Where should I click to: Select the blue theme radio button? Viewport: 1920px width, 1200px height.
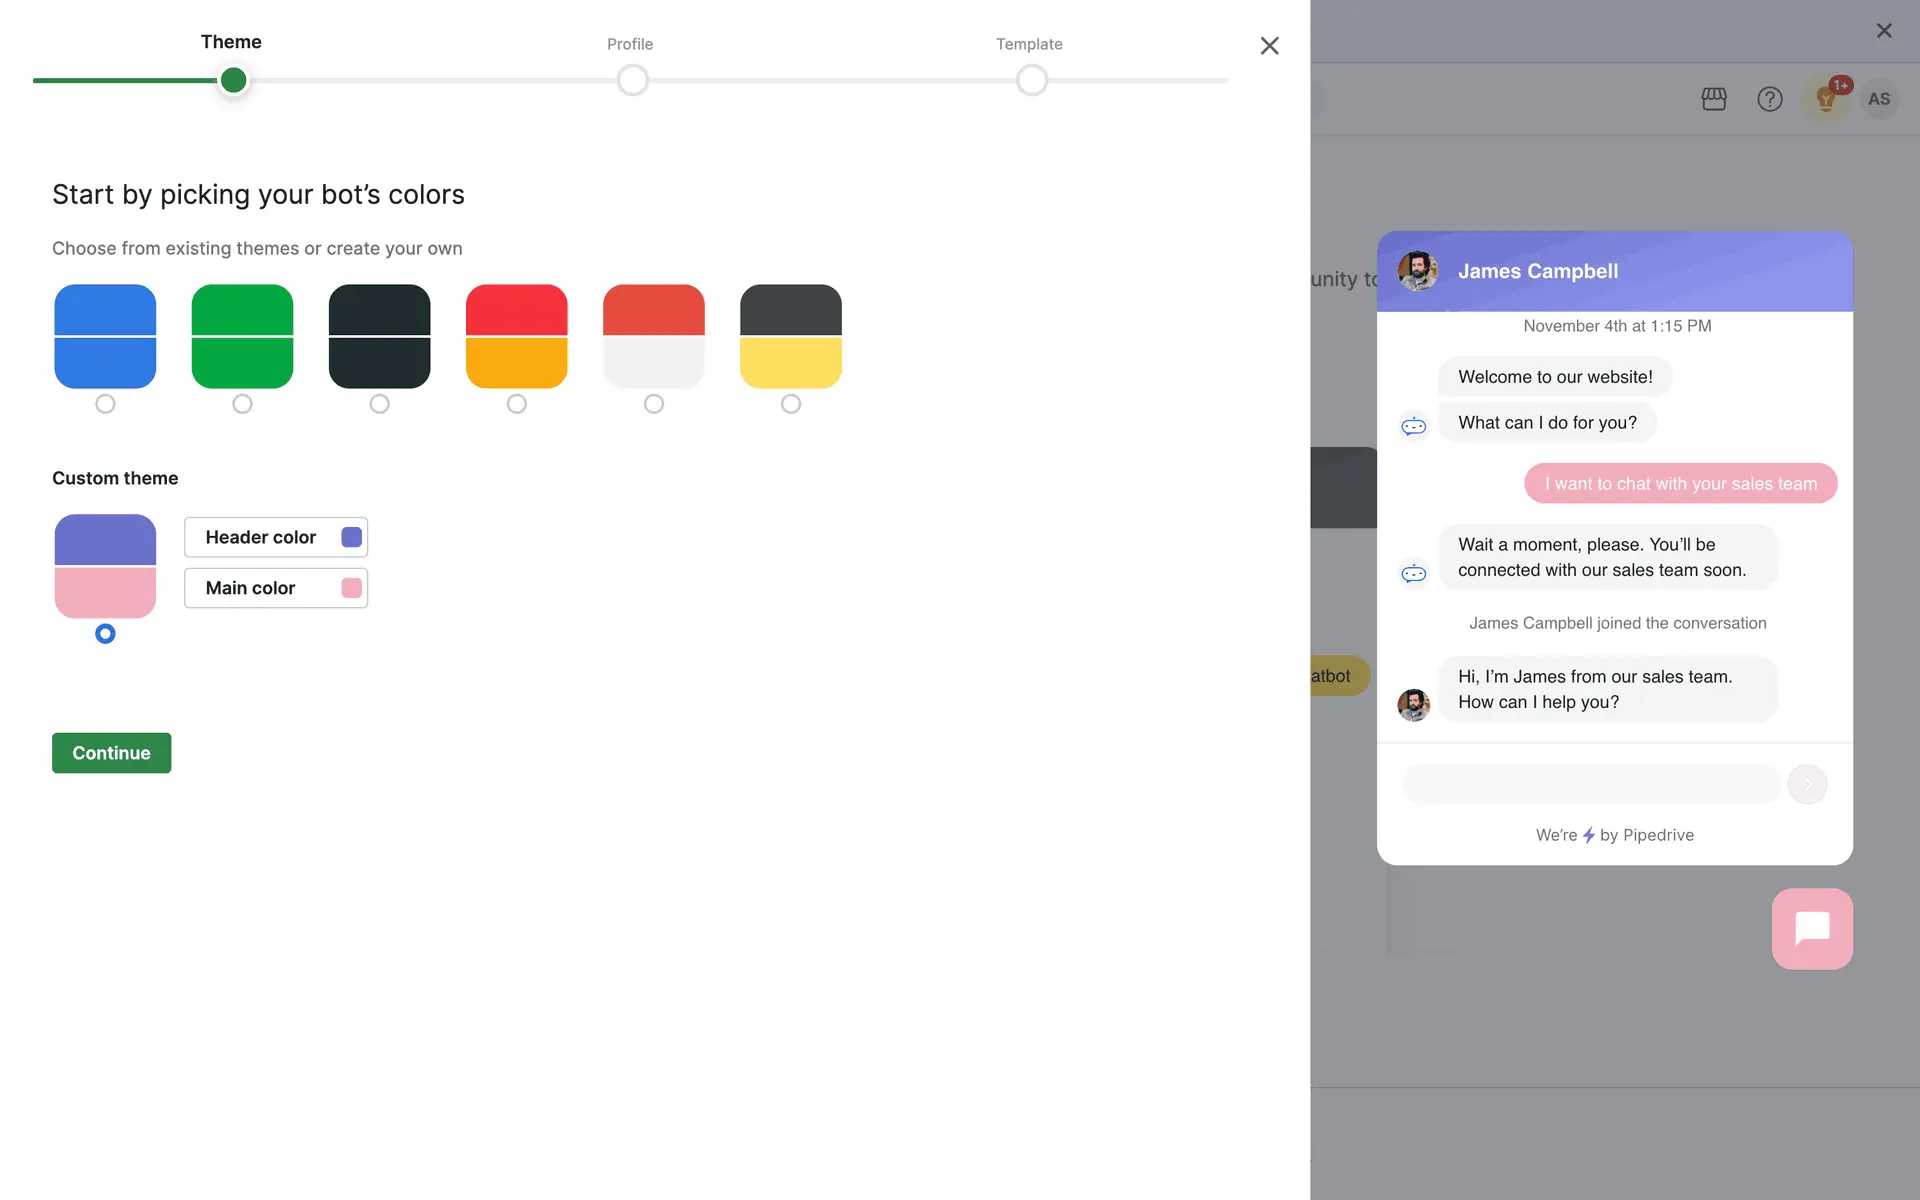(105, 404)
